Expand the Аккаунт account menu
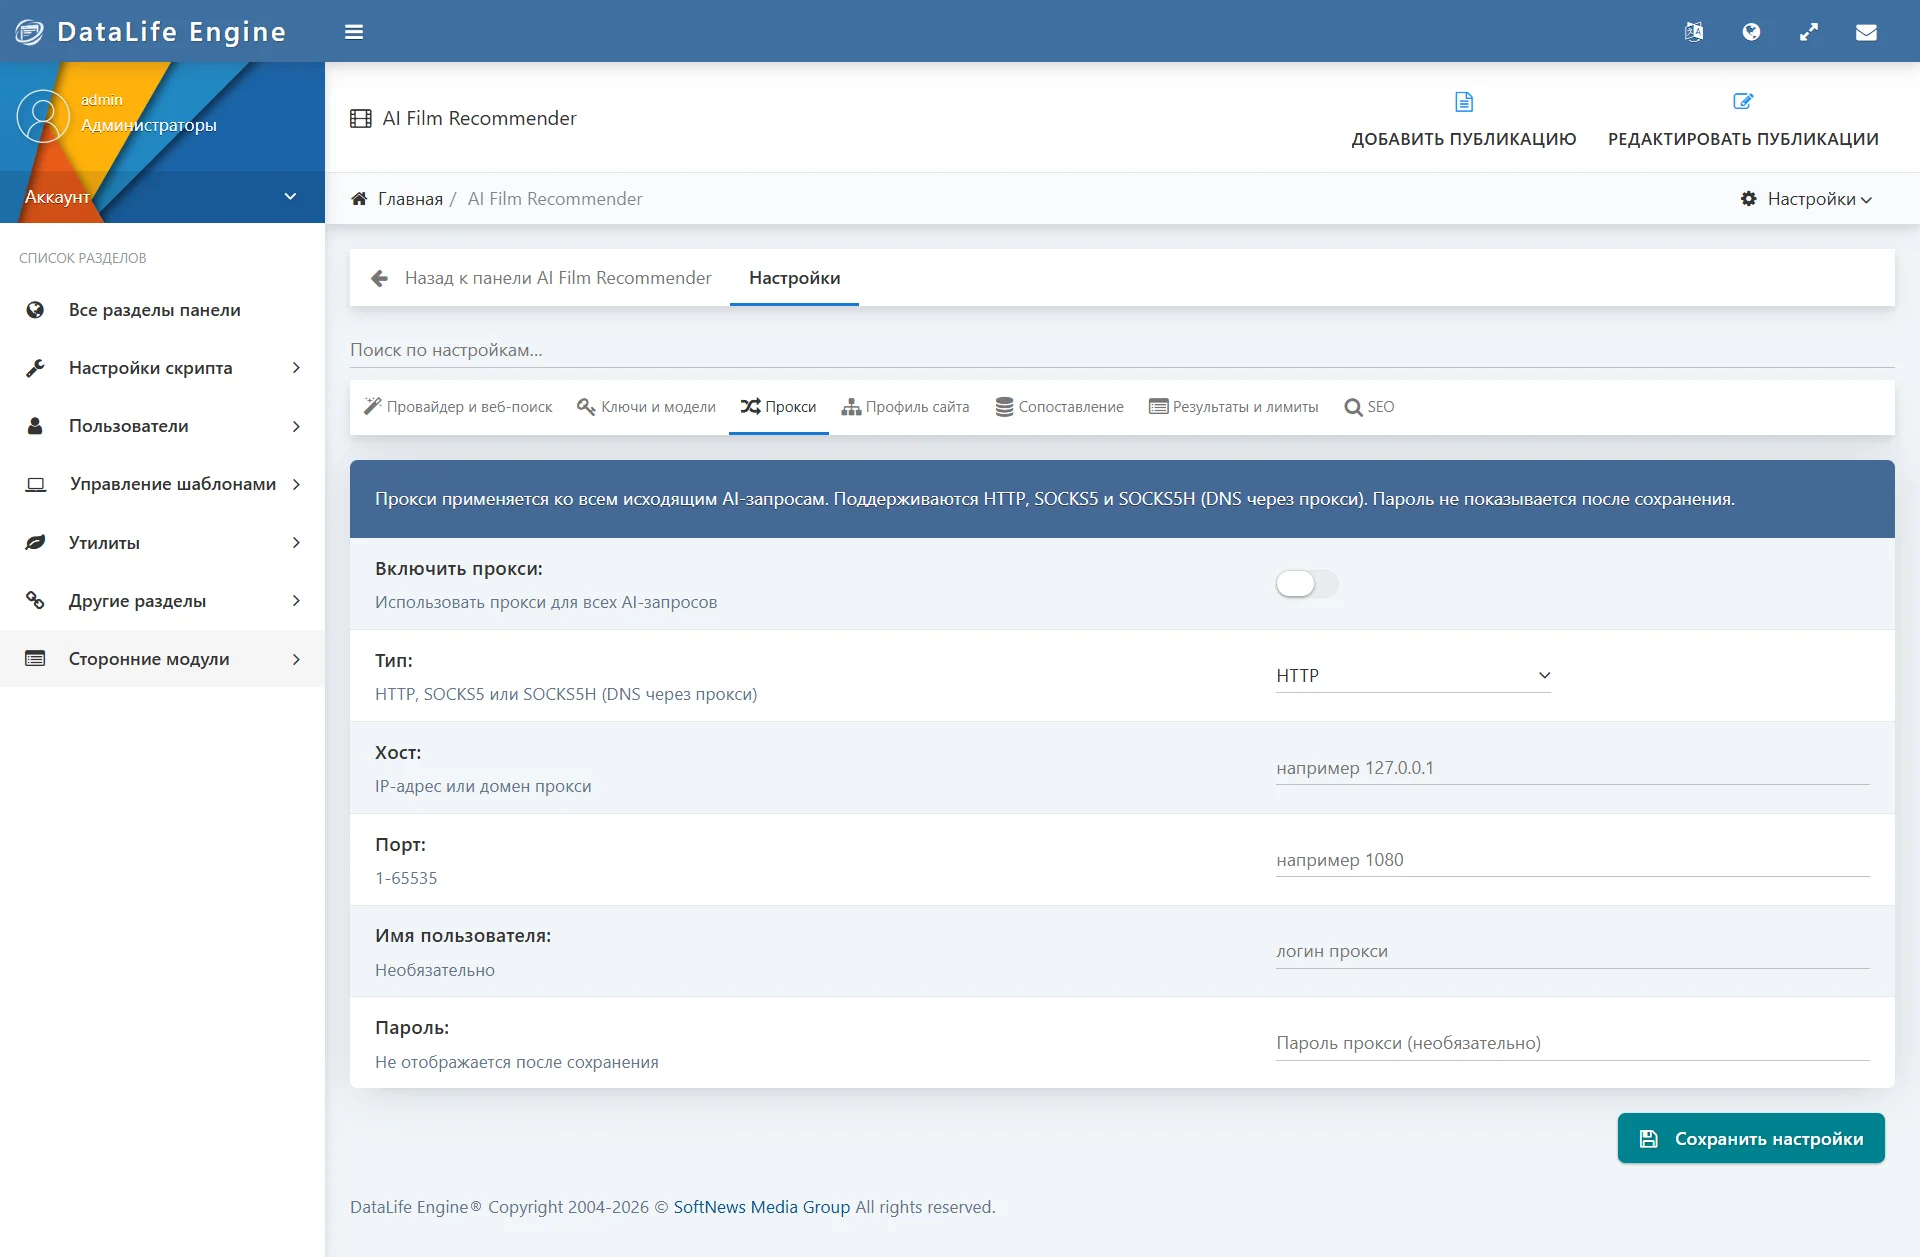Image resolution: width=1920 pixels, height=1257 pixels. (x=162, y=197)
